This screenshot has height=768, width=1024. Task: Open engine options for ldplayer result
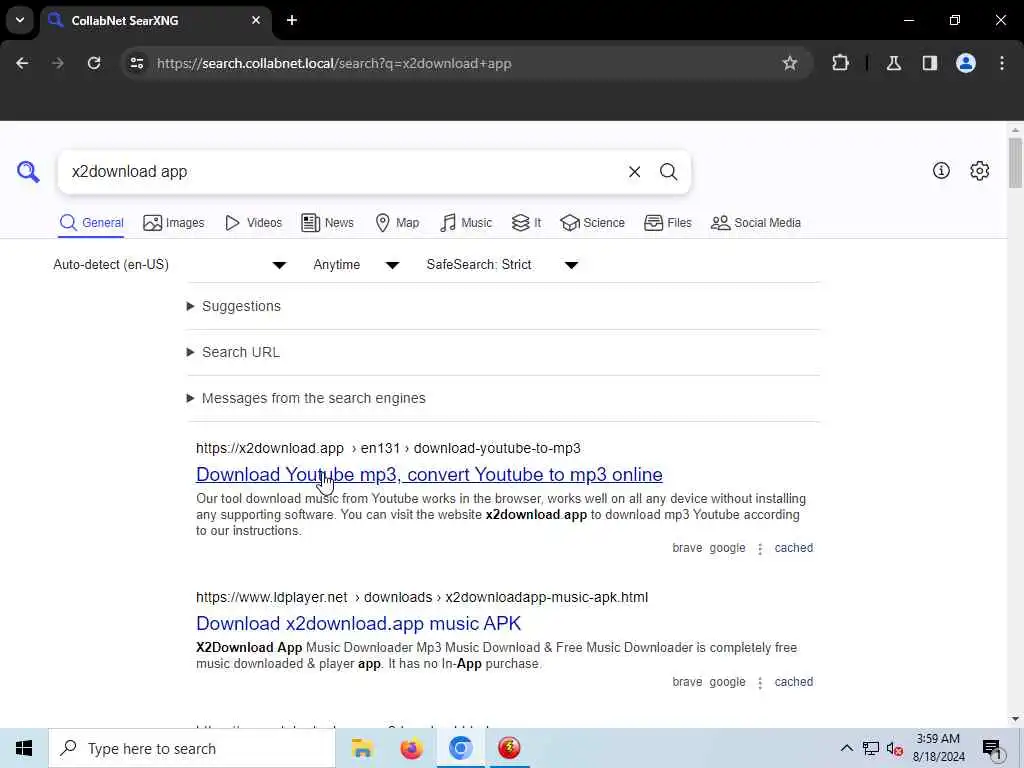click(760, 682)
